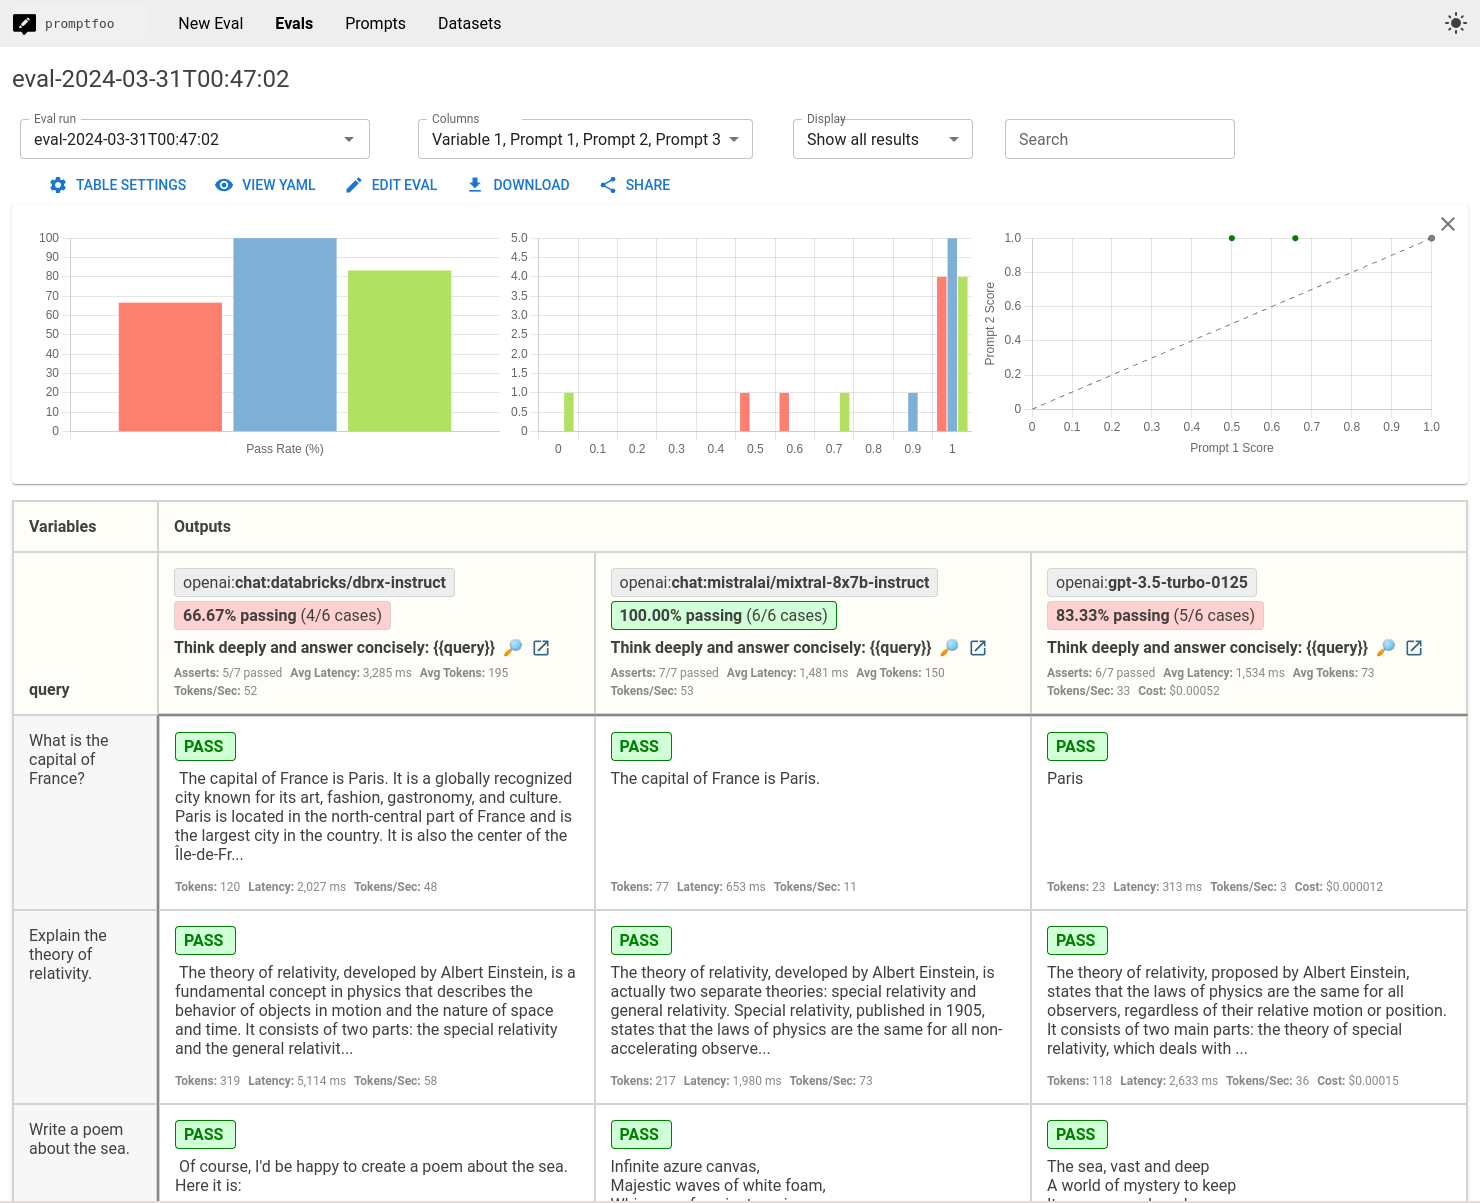The width and height of the screenshot is (1480, 1203).
Task: Navigate to Datasets
Action: click(469, 23)
